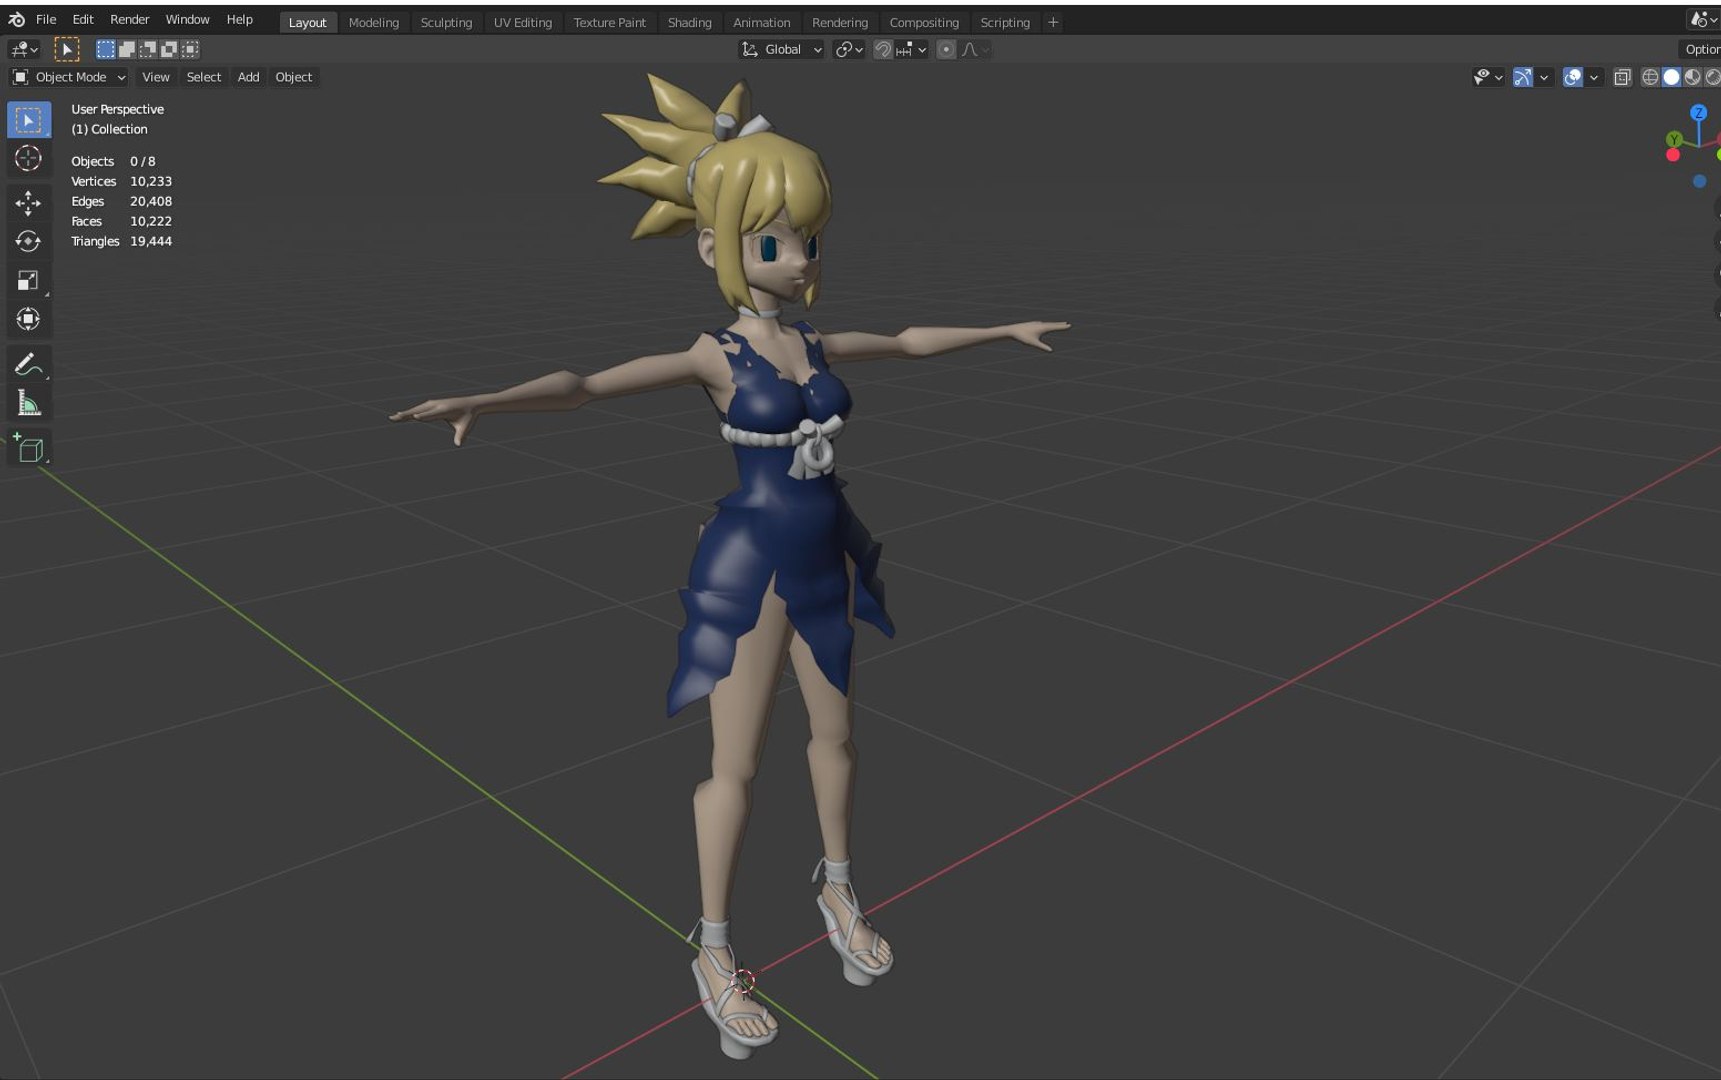Open the object visibility and selectability dropdown

click(1488, 77)
